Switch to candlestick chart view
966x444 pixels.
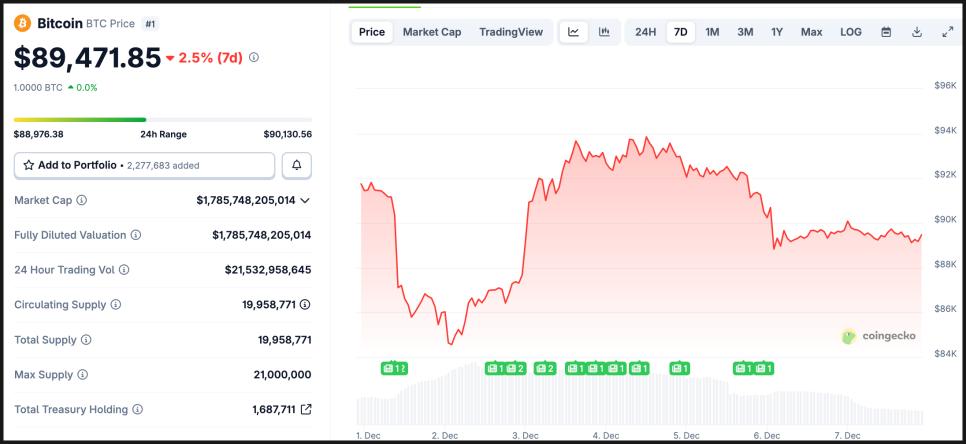[x=604, y=32]
